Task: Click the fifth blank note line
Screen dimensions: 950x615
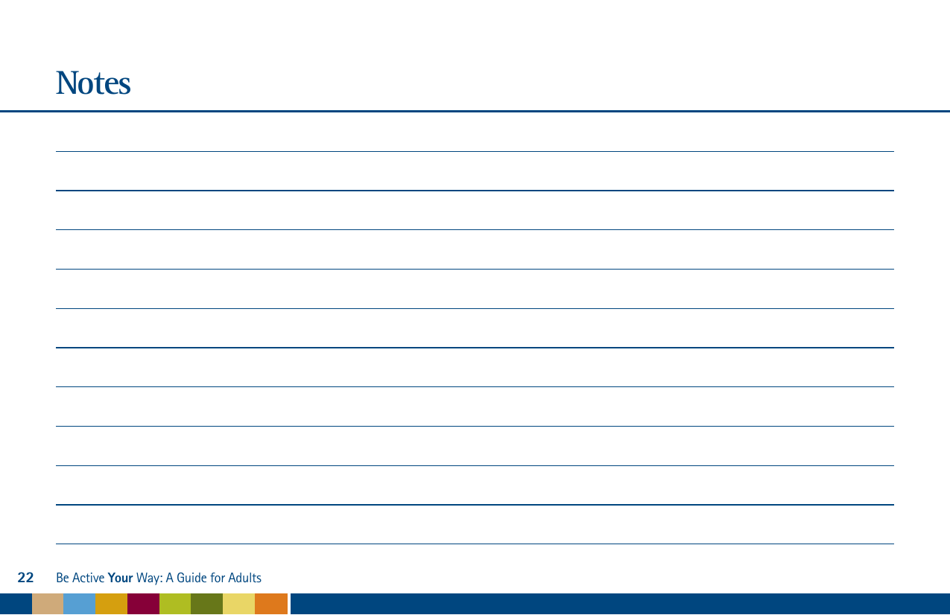Action: coord(475,308)
